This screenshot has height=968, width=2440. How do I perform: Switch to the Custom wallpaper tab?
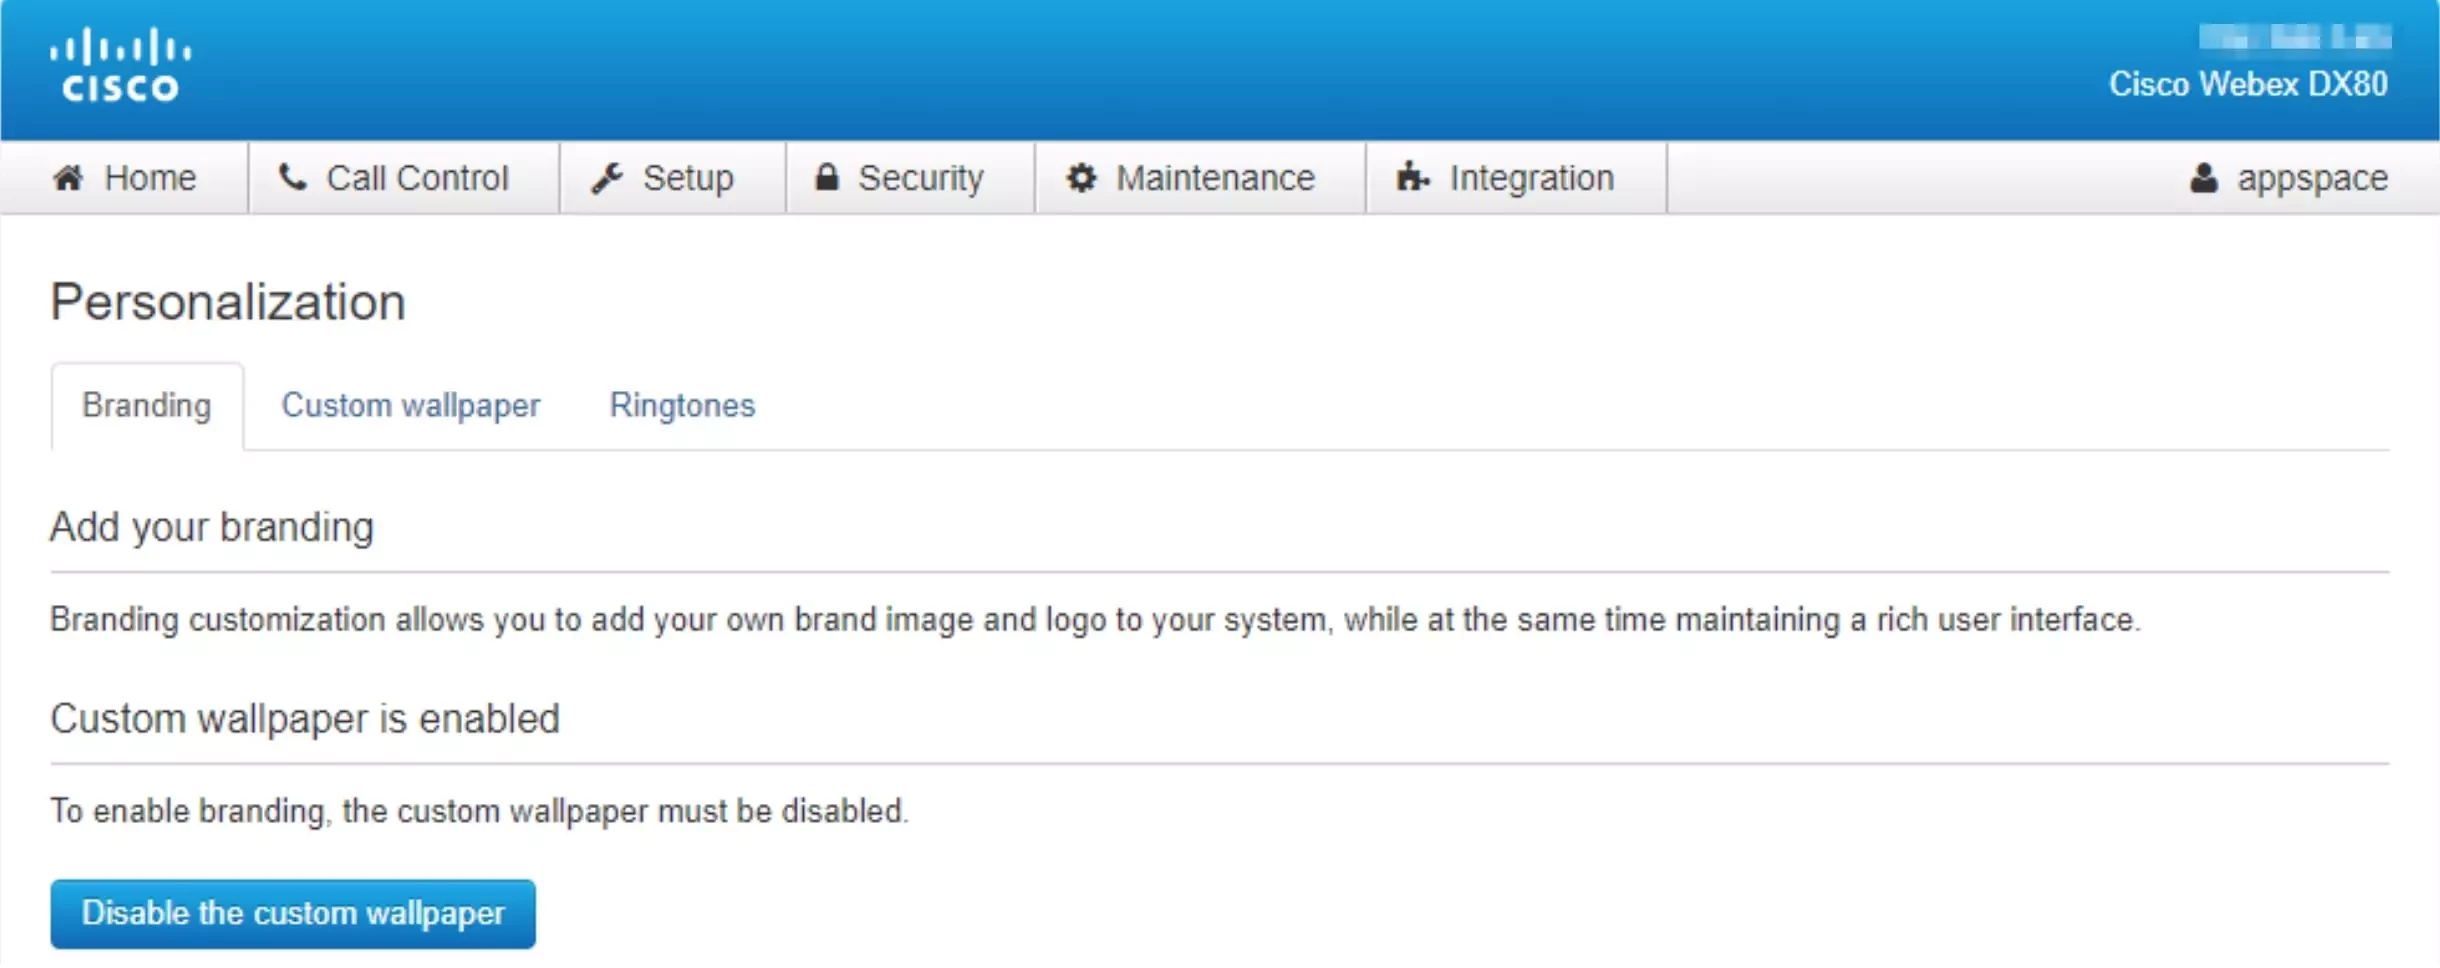click(x=411, y=406)
